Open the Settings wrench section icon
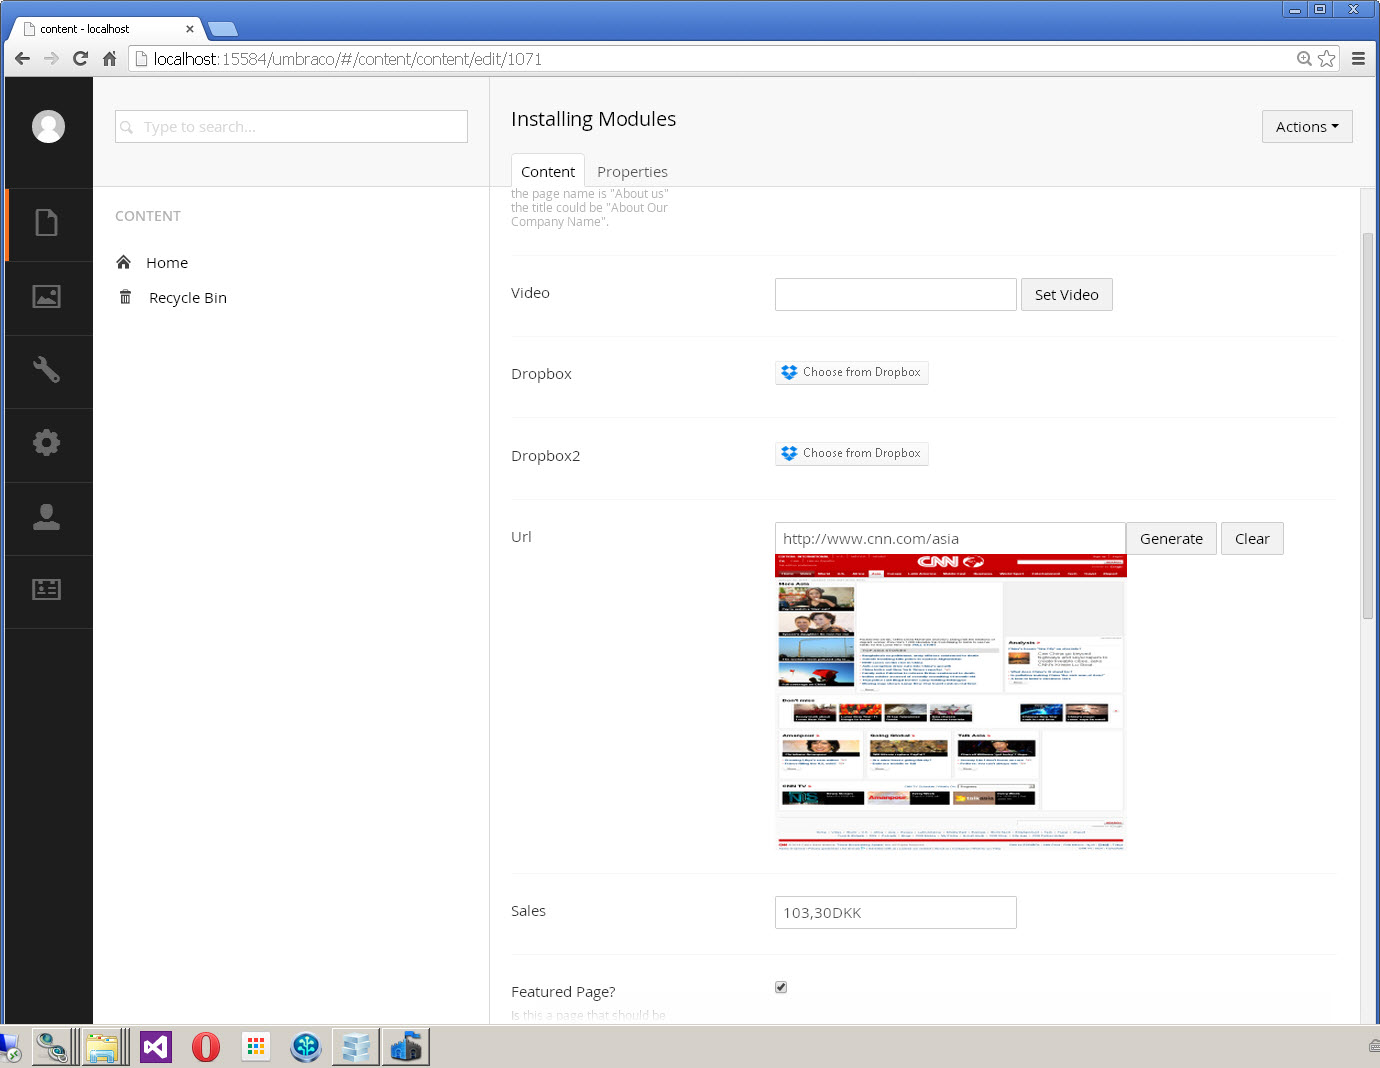Screen dimensions: 1380x1068 click(47, 370)
